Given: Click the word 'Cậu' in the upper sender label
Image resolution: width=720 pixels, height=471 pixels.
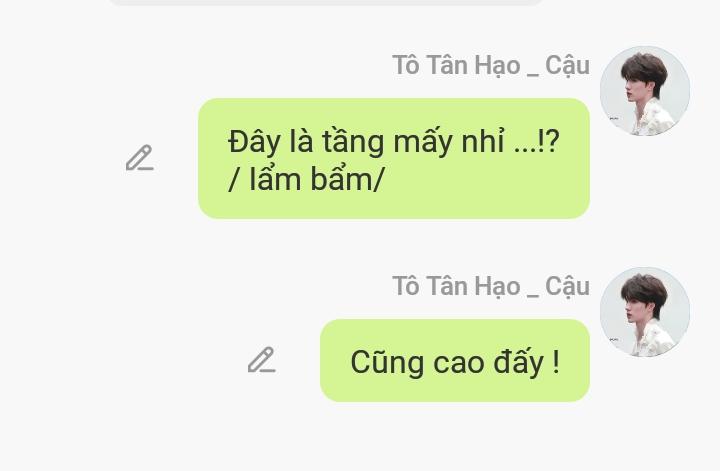Looking at the screenshot, I should tap(568, 66).
